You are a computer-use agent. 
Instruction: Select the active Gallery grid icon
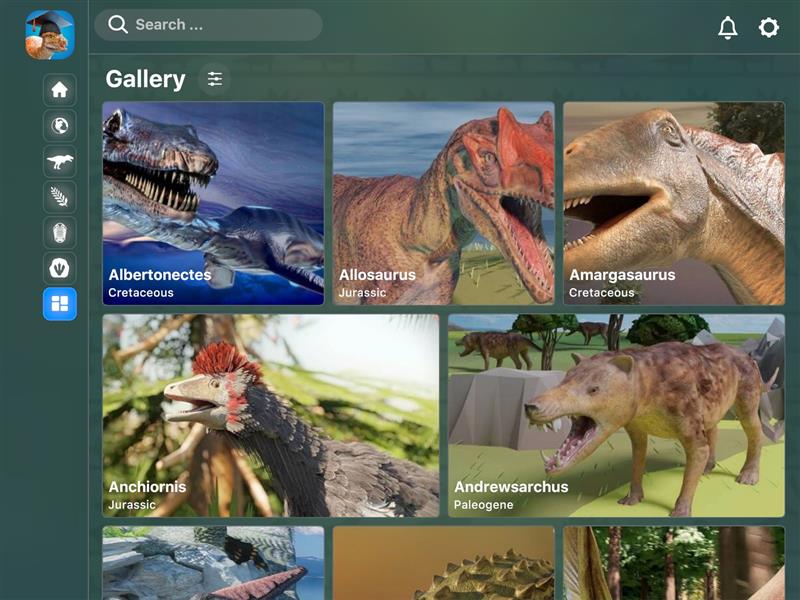(60, 304)
